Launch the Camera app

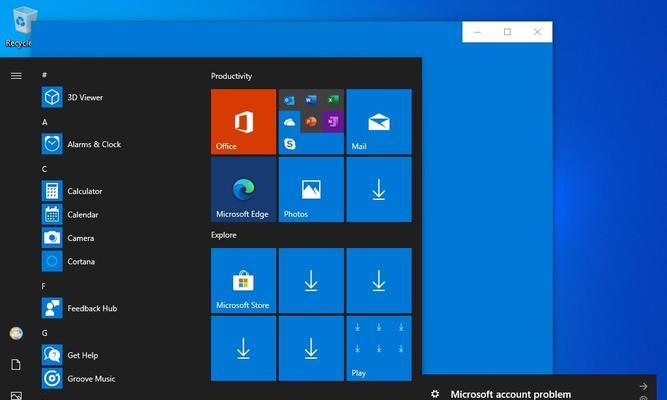click(68, 238)
